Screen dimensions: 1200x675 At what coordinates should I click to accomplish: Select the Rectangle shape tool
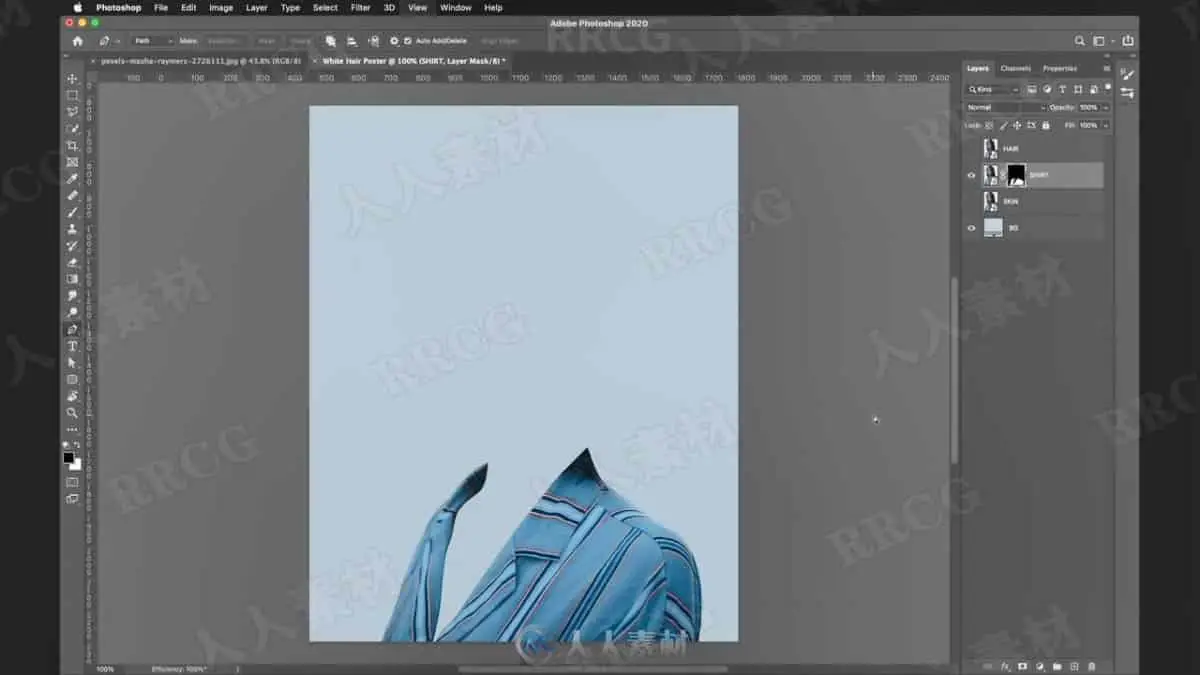point(72,379)
